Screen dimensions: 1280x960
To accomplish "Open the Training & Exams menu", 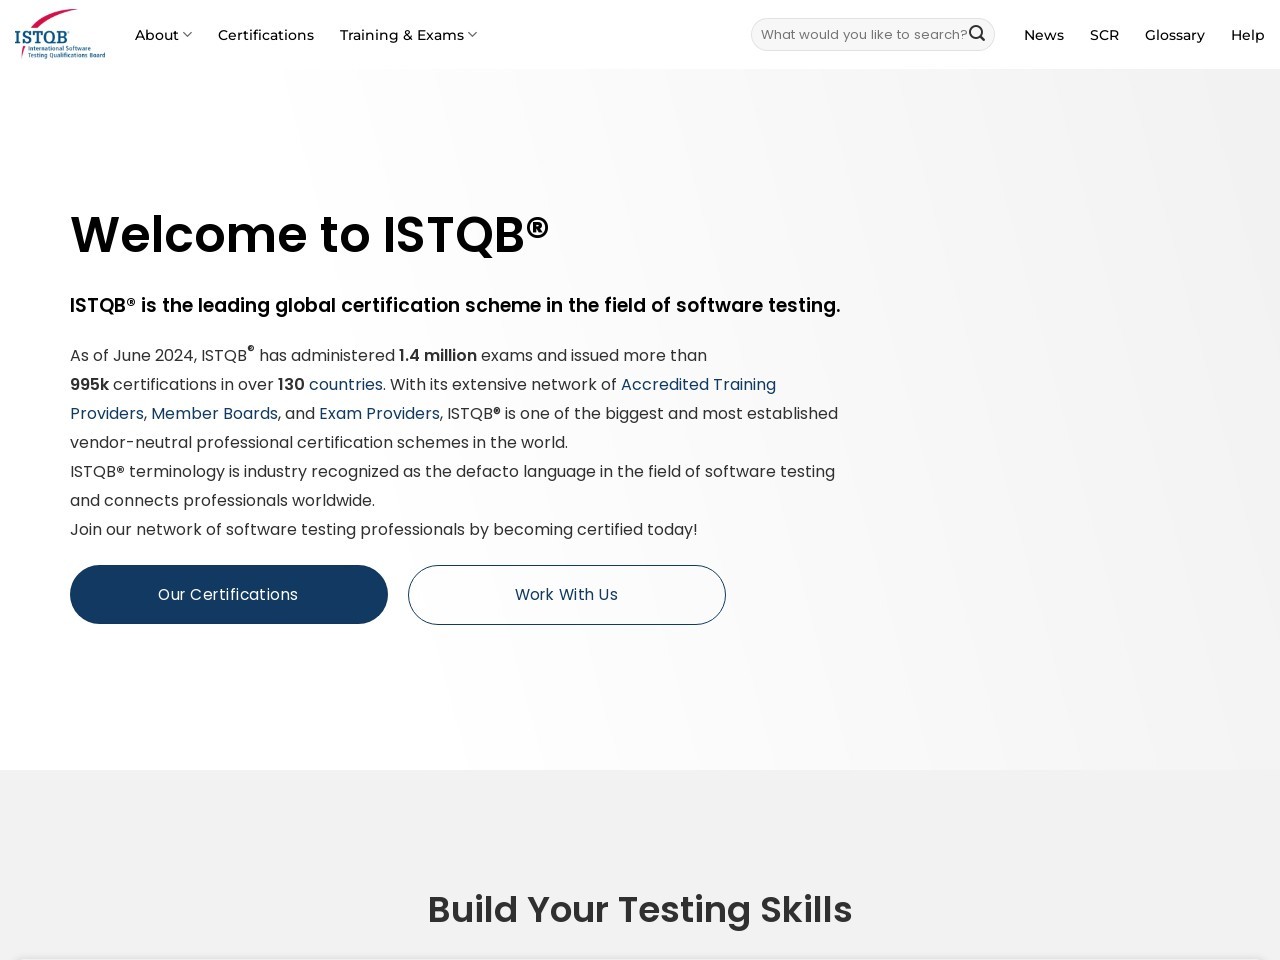I will [402, 35].
